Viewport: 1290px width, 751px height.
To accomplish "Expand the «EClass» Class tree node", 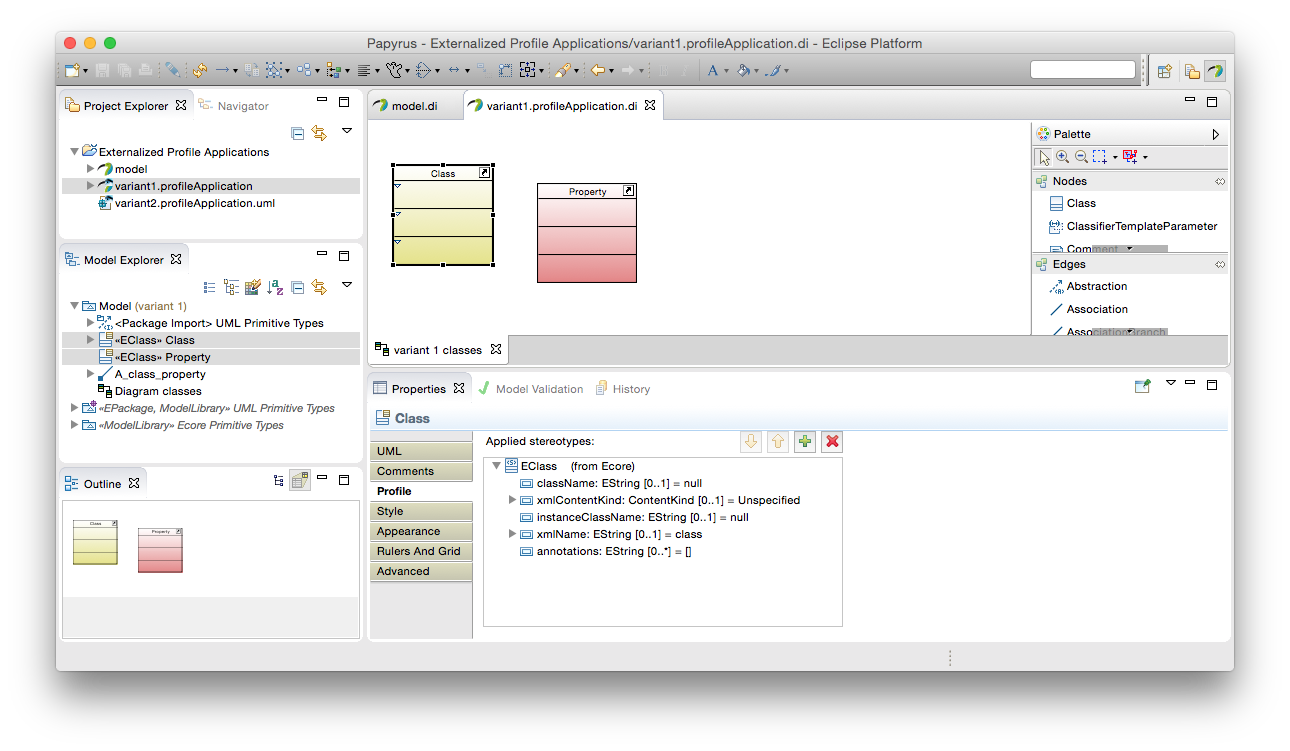I will pyautogui.click(x=91, y=340).
